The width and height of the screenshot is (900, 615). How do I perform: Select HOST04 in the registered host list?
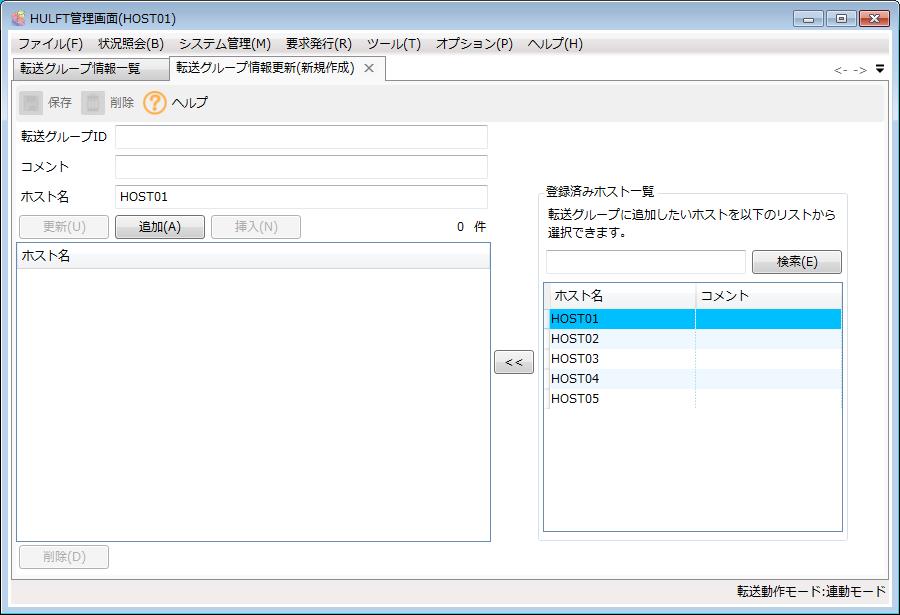695,379
